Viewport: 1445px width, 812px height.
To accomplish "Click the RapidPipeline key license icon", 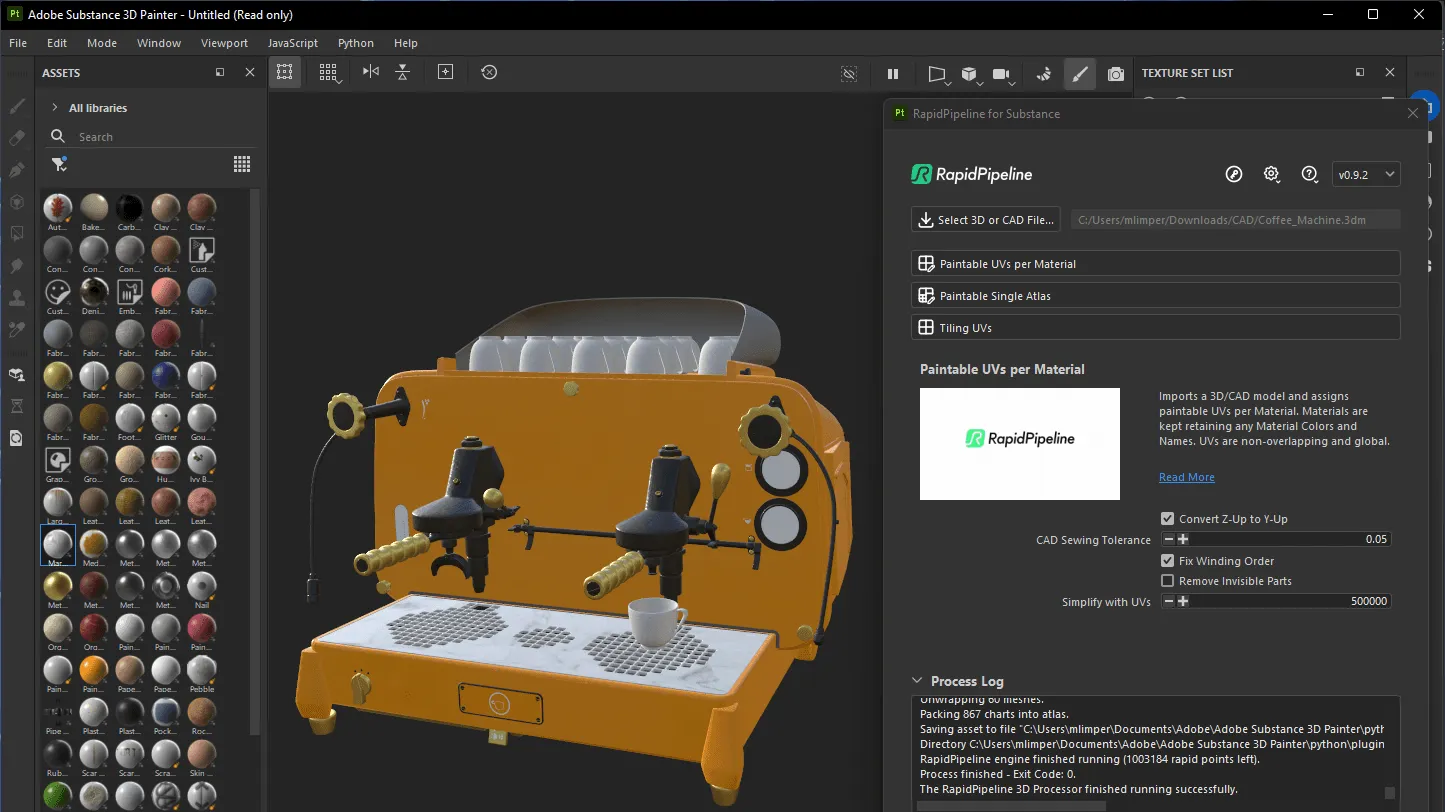I will 1234,174.
